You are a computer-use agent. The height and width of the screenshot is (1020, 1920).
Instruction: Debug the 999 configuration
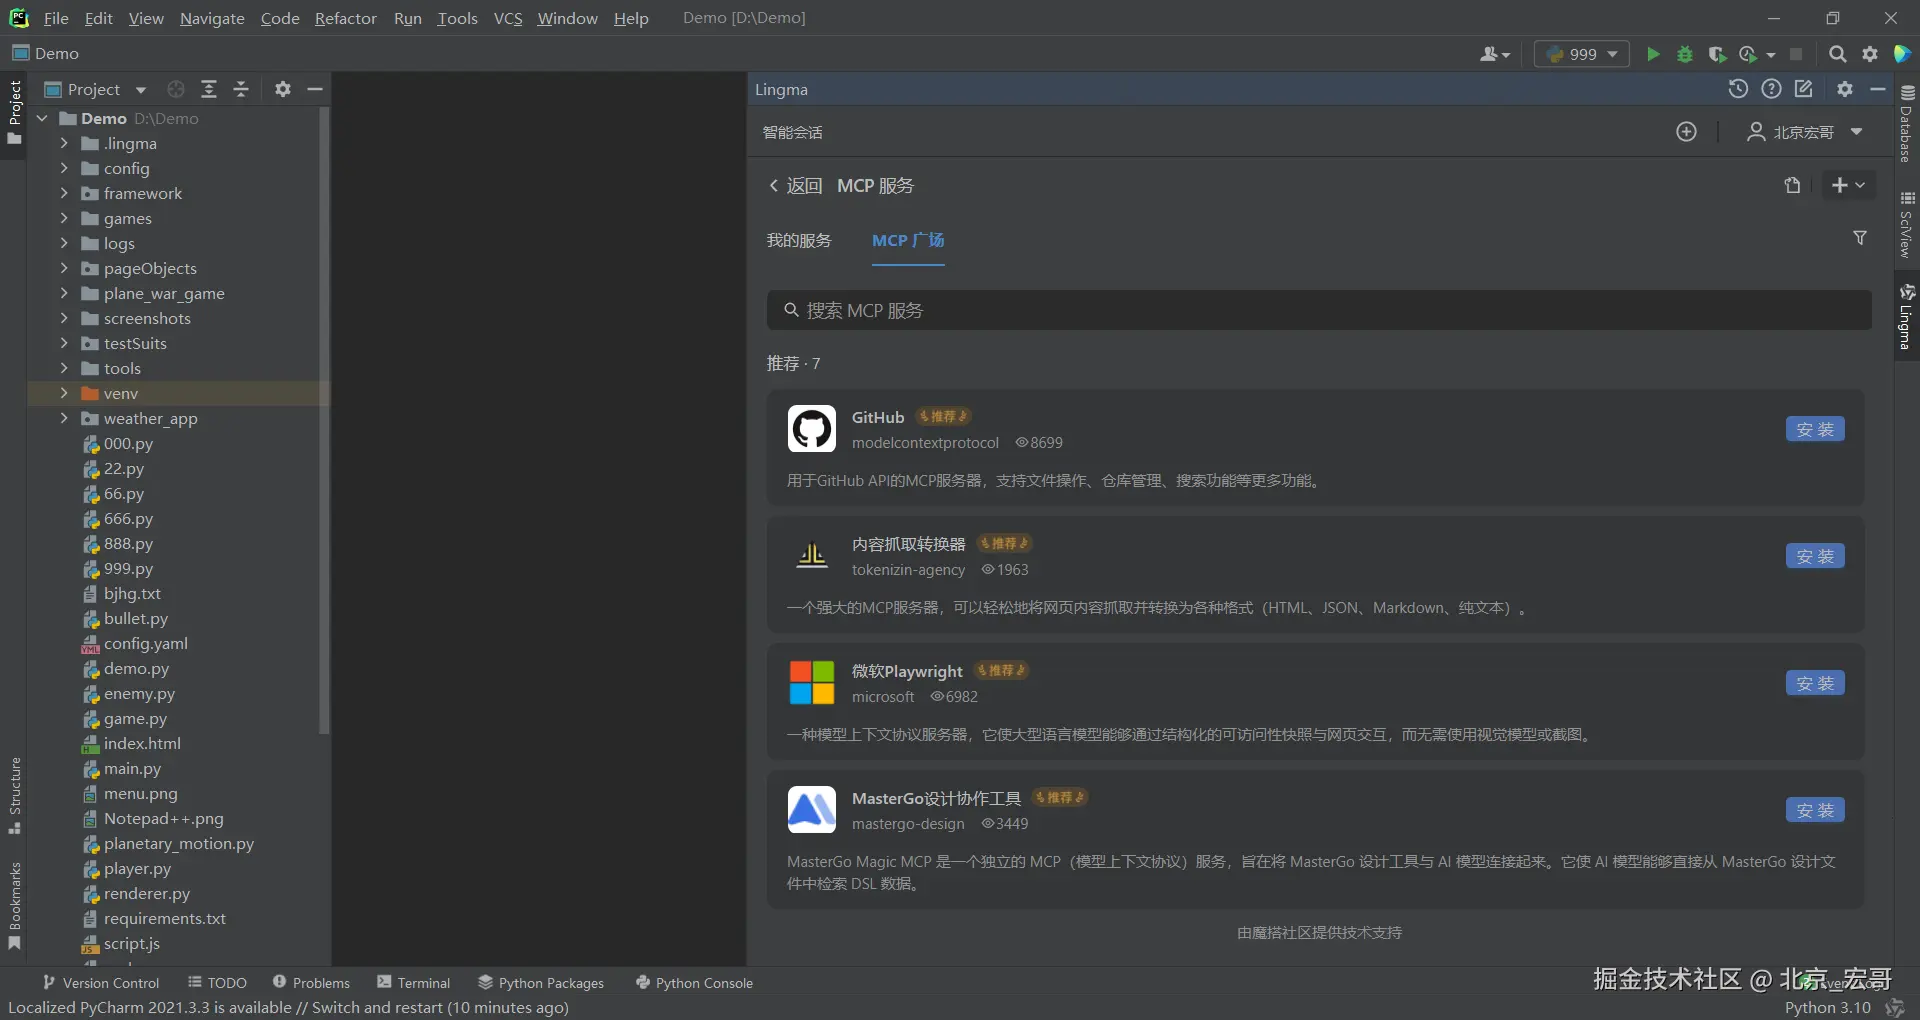point(1685,54)
